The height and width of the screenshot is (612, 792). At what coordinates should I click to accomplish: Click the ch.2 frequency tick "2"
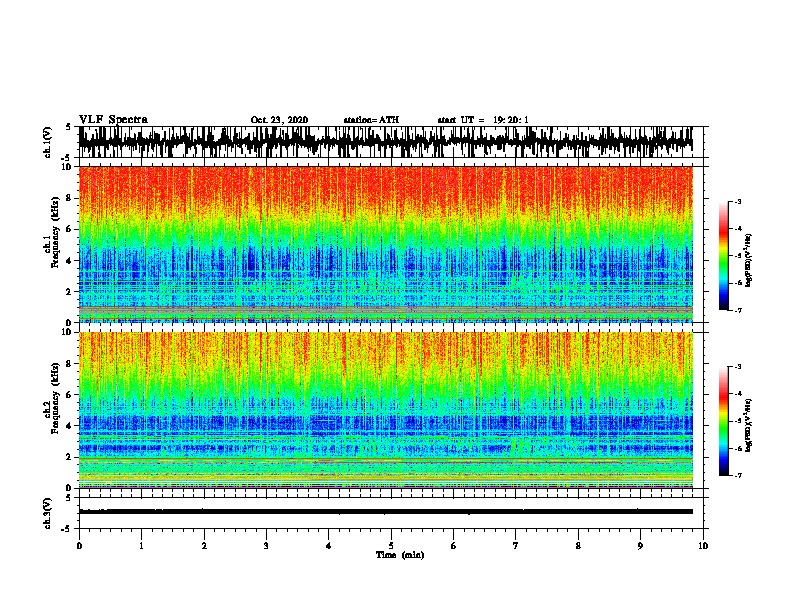[x=70, y=457]
